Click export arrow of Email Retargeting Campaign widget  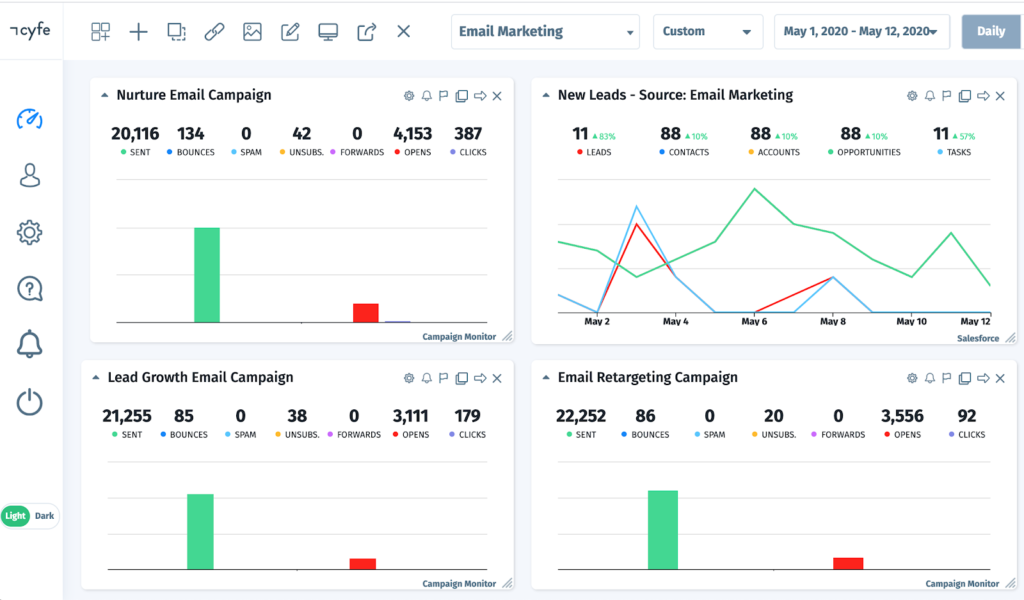pyautogui.click(x=983, y=378)
